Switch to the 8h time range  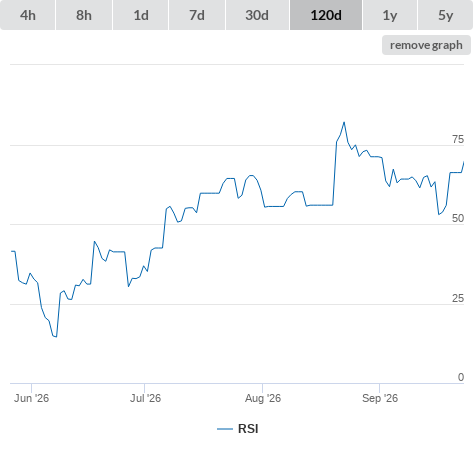click(x=84, y=15)
